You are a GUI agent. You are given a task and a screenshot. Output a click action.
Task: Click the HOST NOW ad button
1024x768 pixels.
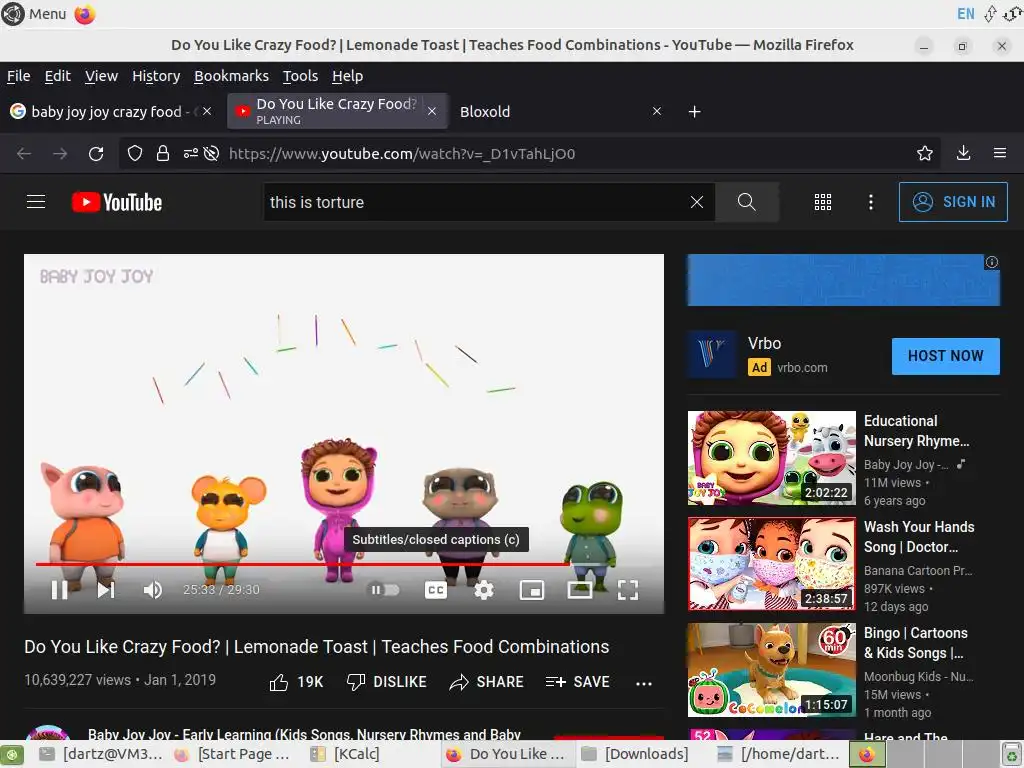click(946, 356)
